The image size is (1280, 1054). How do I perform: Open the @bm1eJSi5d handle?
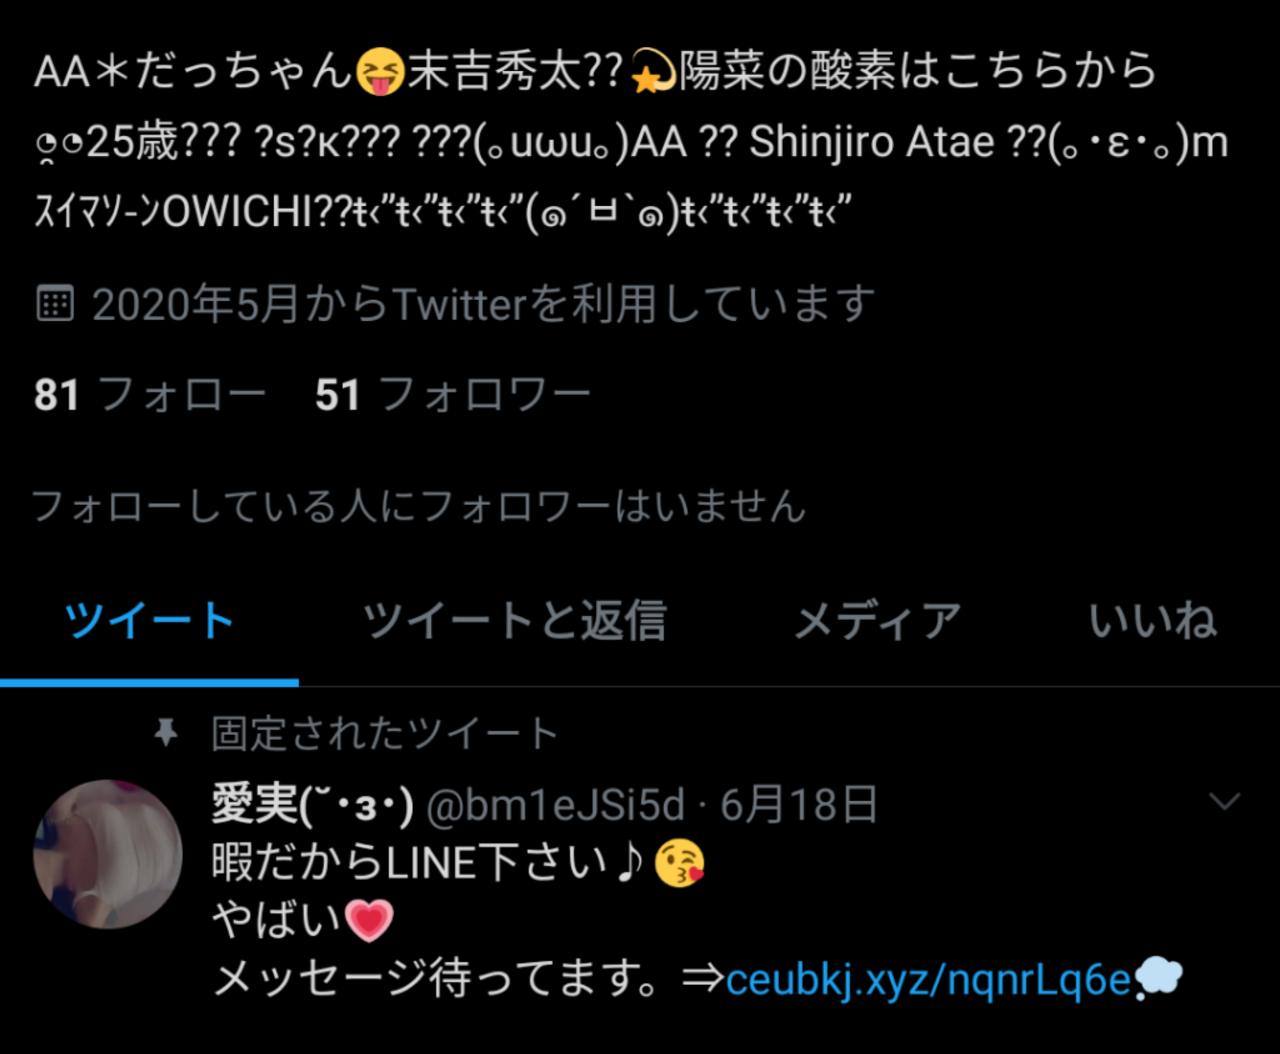[x=556, y=805]
